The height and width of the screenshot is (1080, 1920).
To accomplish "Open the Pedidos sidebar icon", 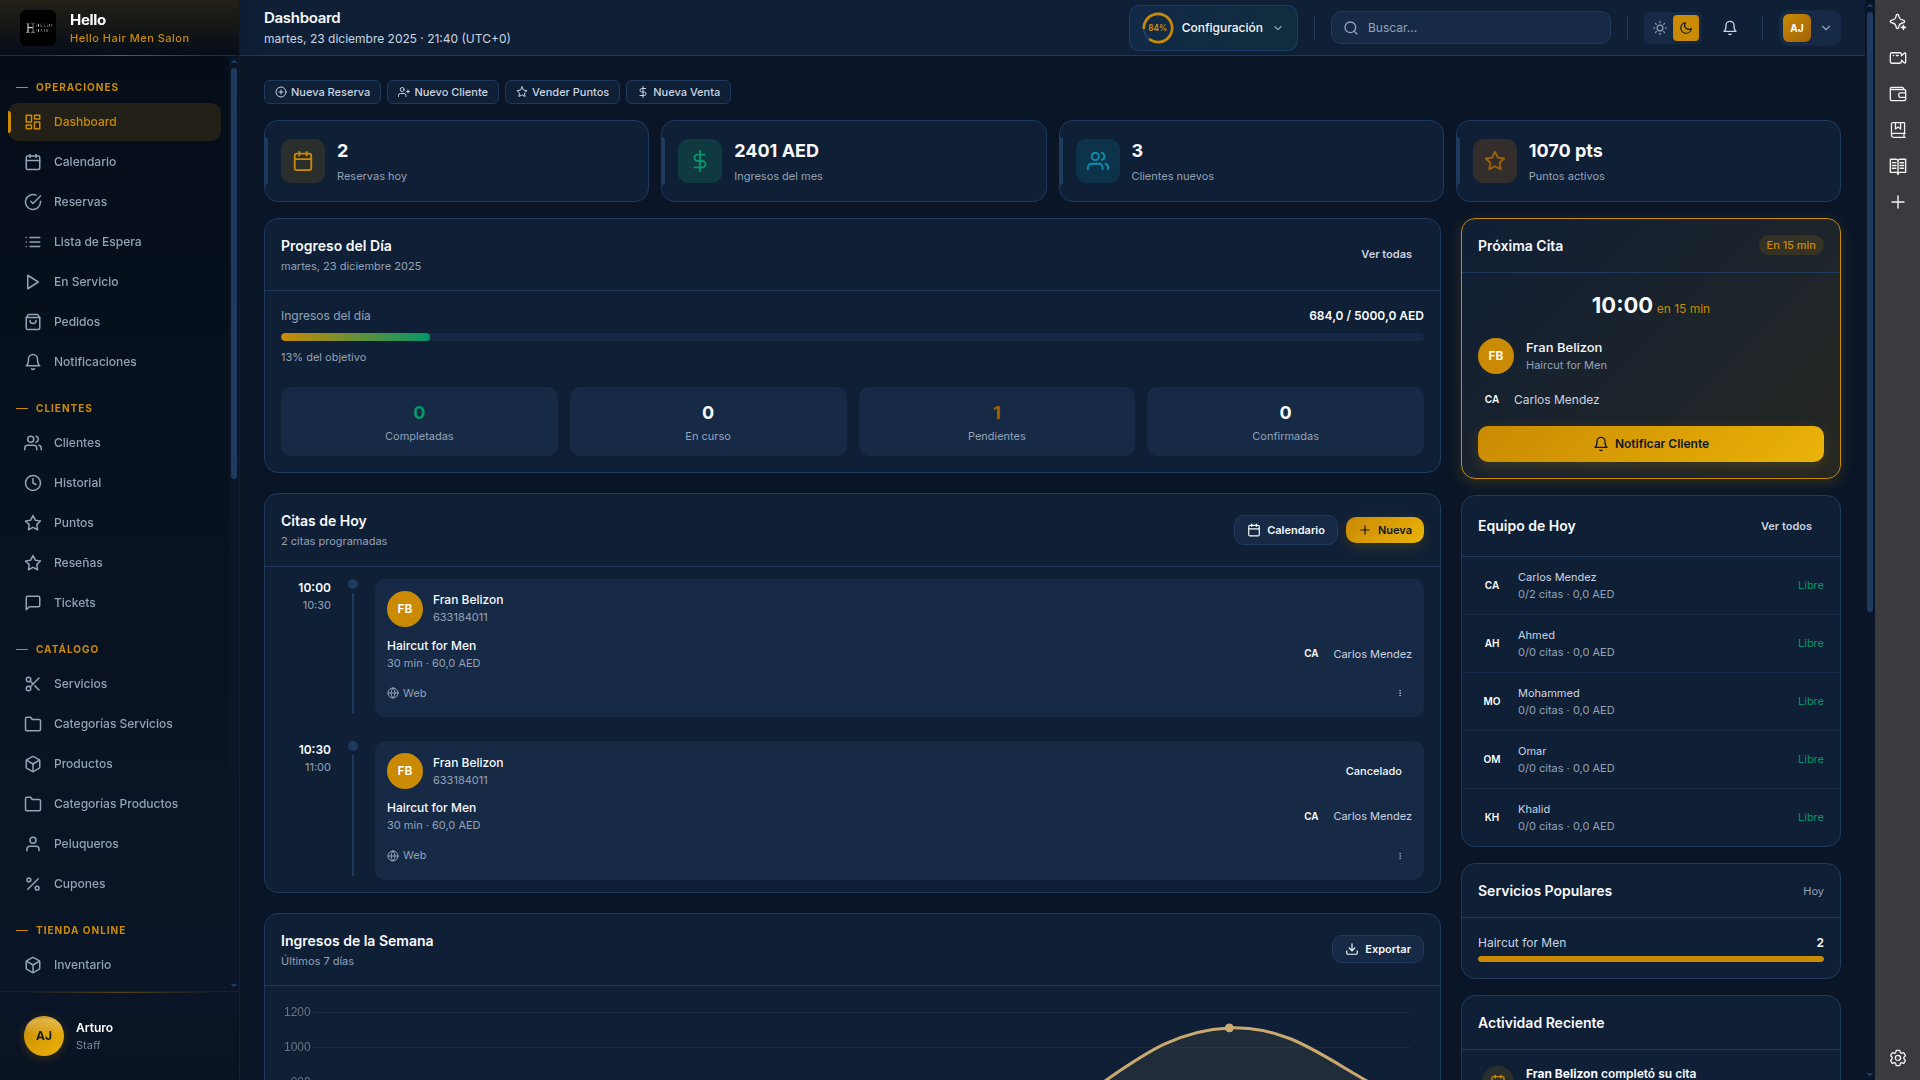I will pyautogui.click(x=33, y=321).
